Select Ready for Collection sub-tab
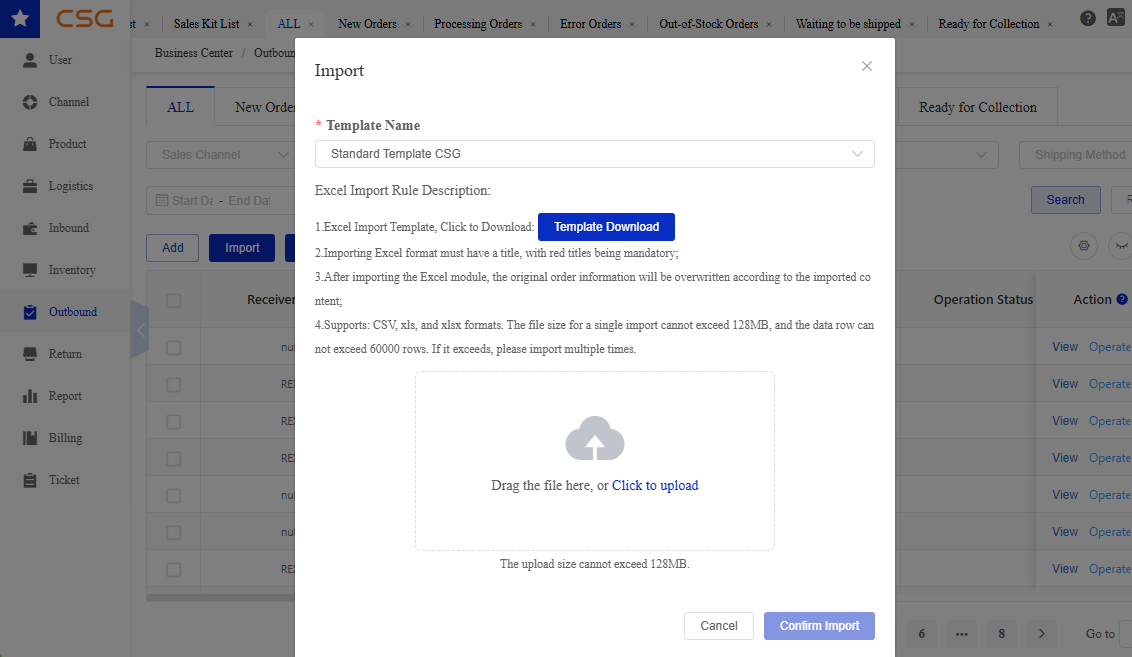1132x657 pixels. pos(978,107)
